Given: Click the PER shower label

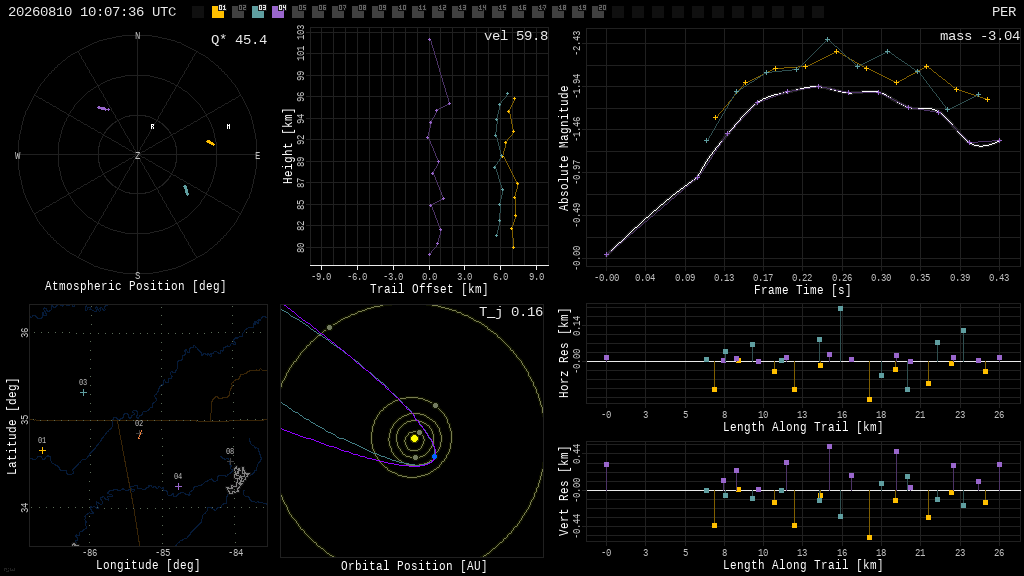Looking at the screenshot, I should click(x=1004, y=12).
